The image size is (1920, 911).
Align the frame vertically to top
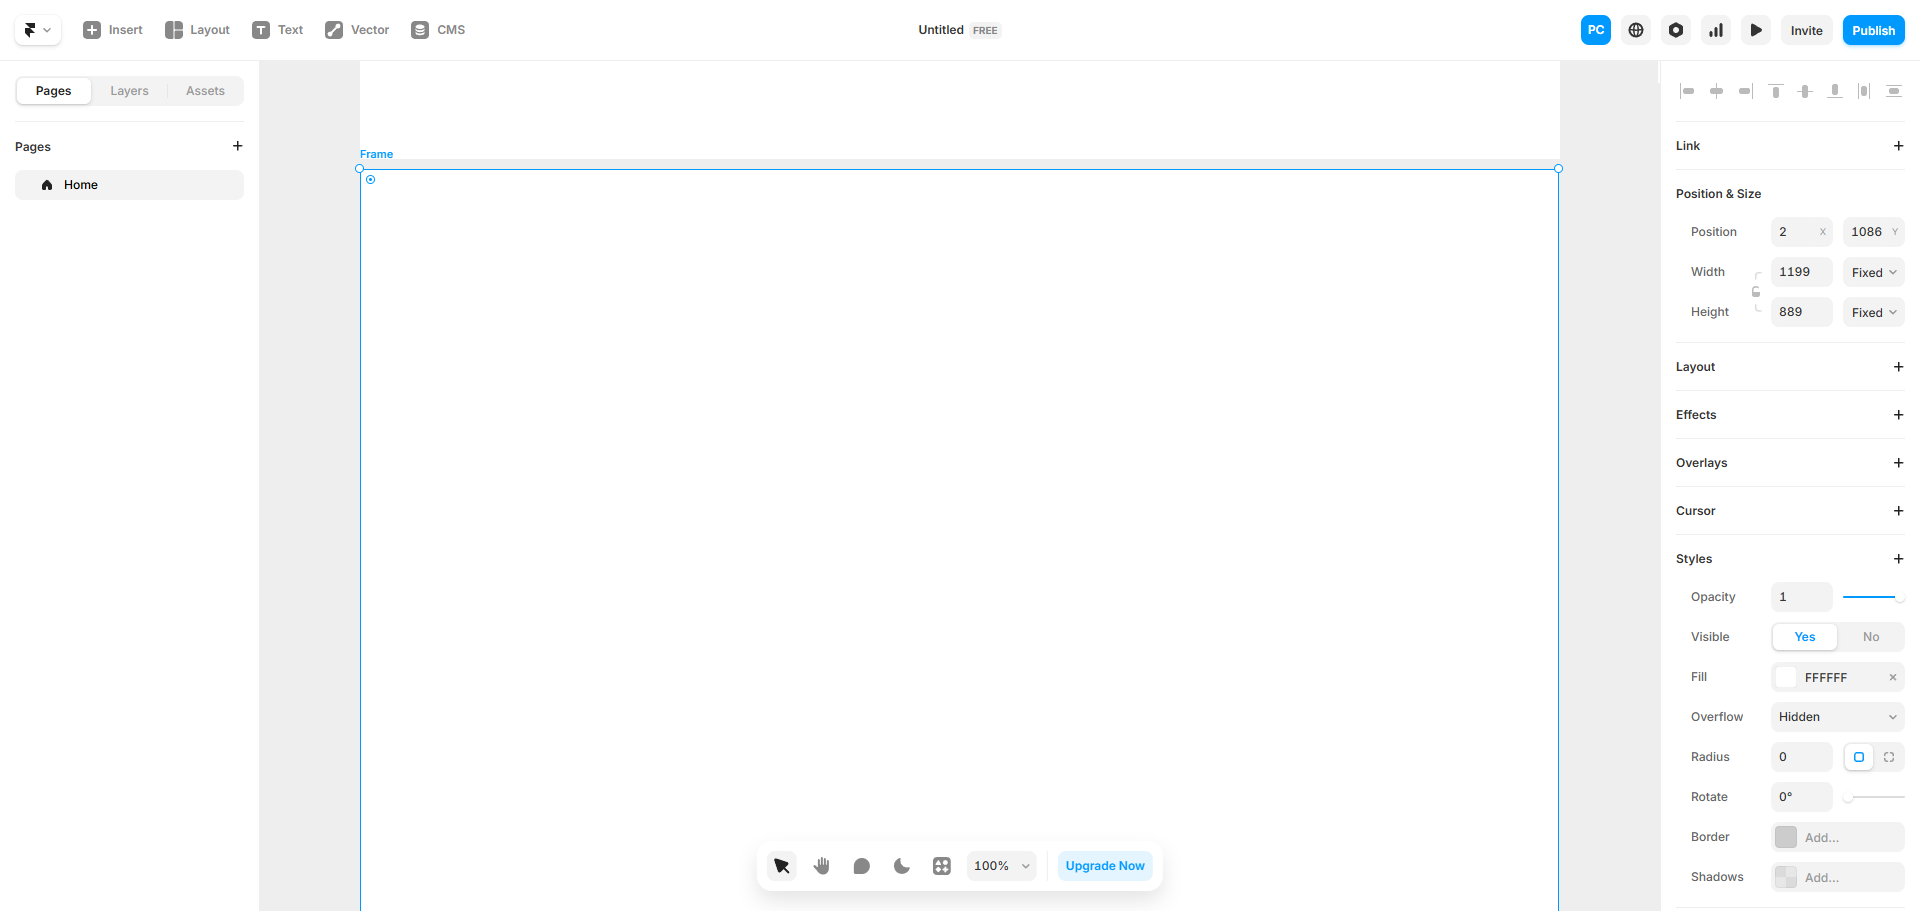click(1776, 91)
